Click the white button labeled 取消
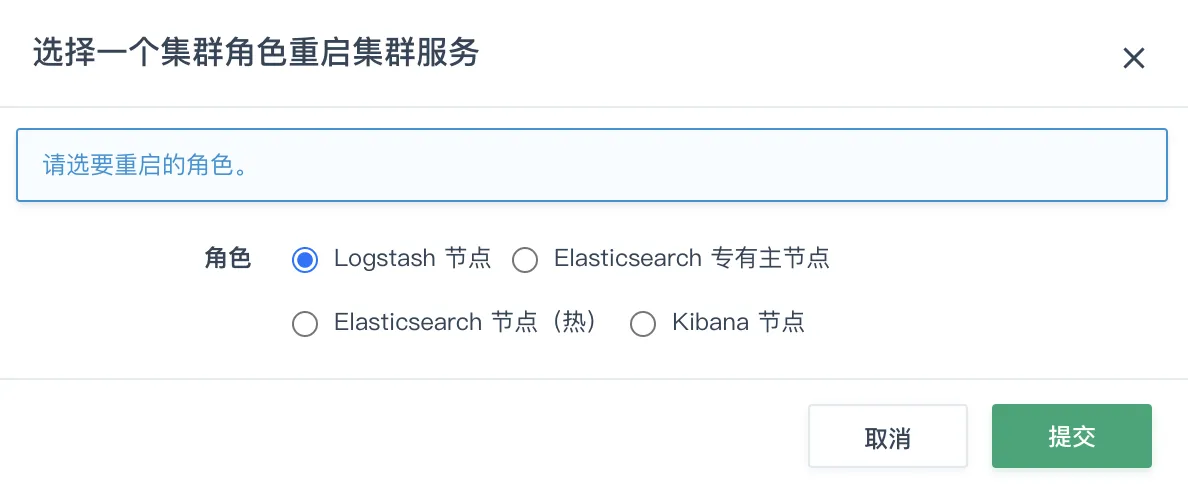Image resolution: width=1188 pixels, height=486 pixels. (x=887, y=436)
